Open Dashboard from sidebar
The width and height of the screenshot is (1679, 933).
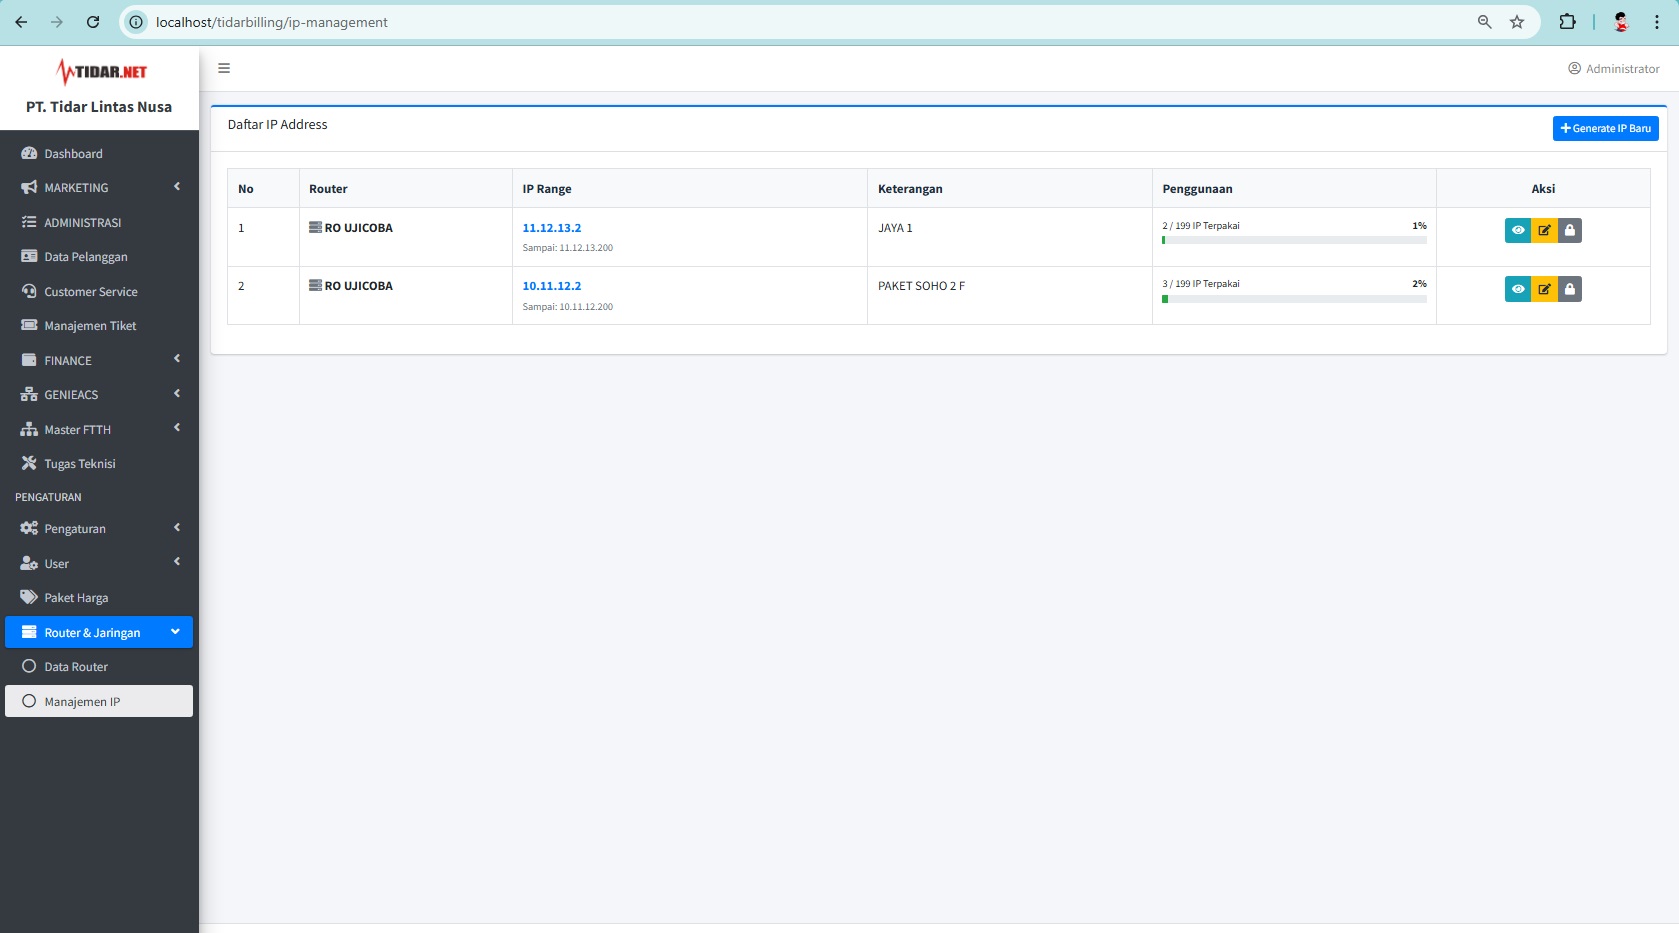coord(99,153)
